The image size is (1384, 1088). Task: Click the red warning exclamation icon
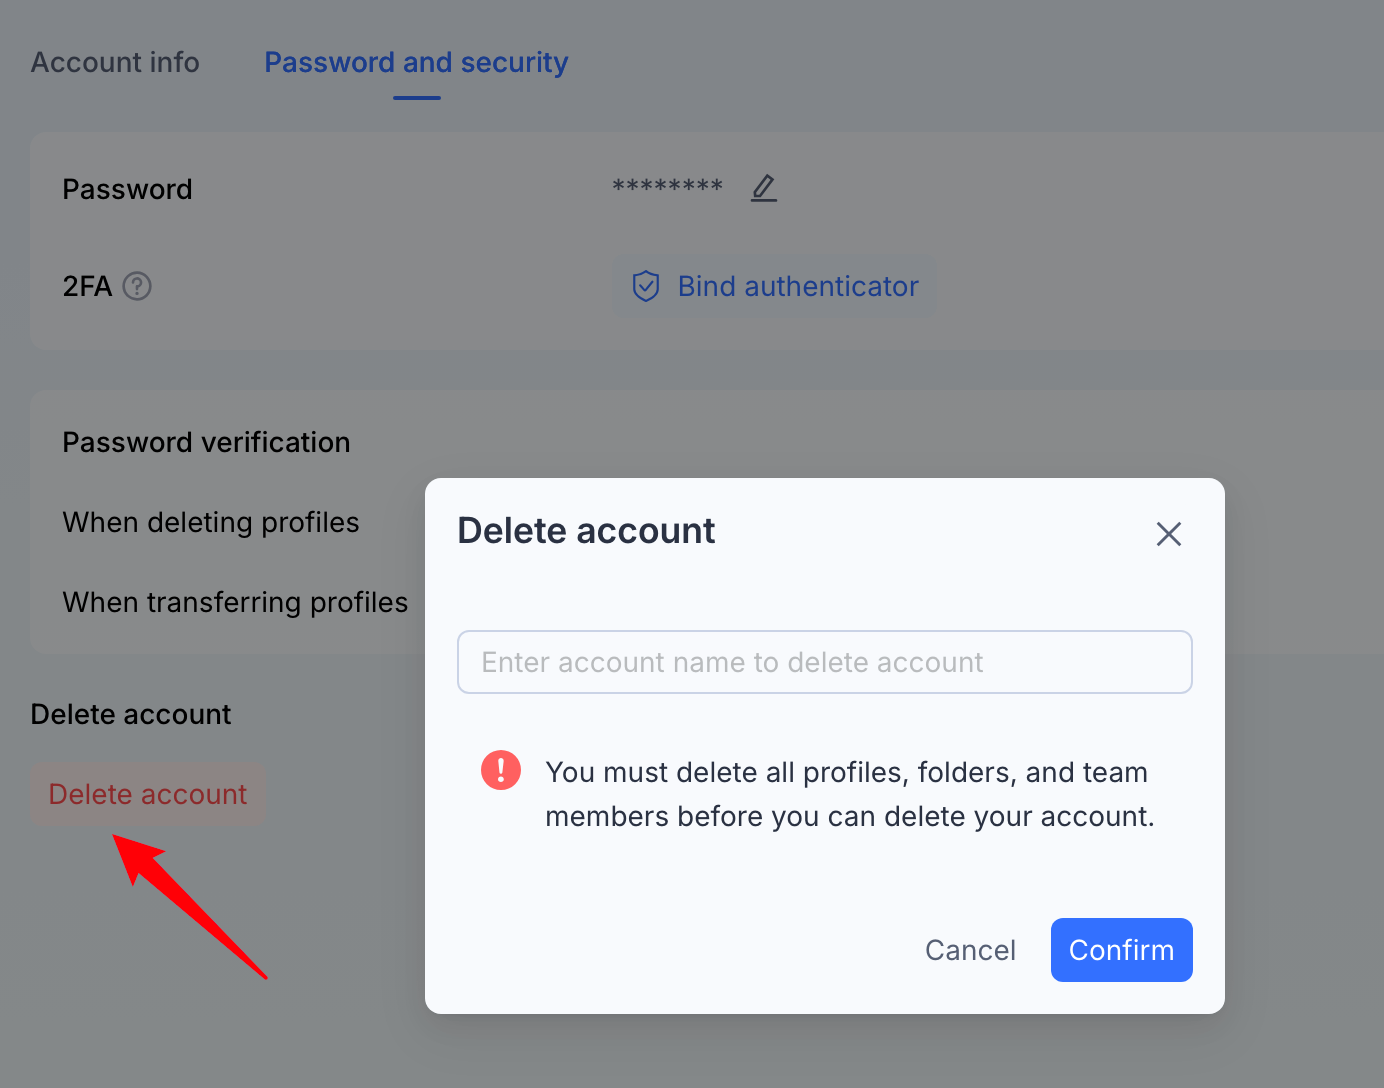(501, 770)
